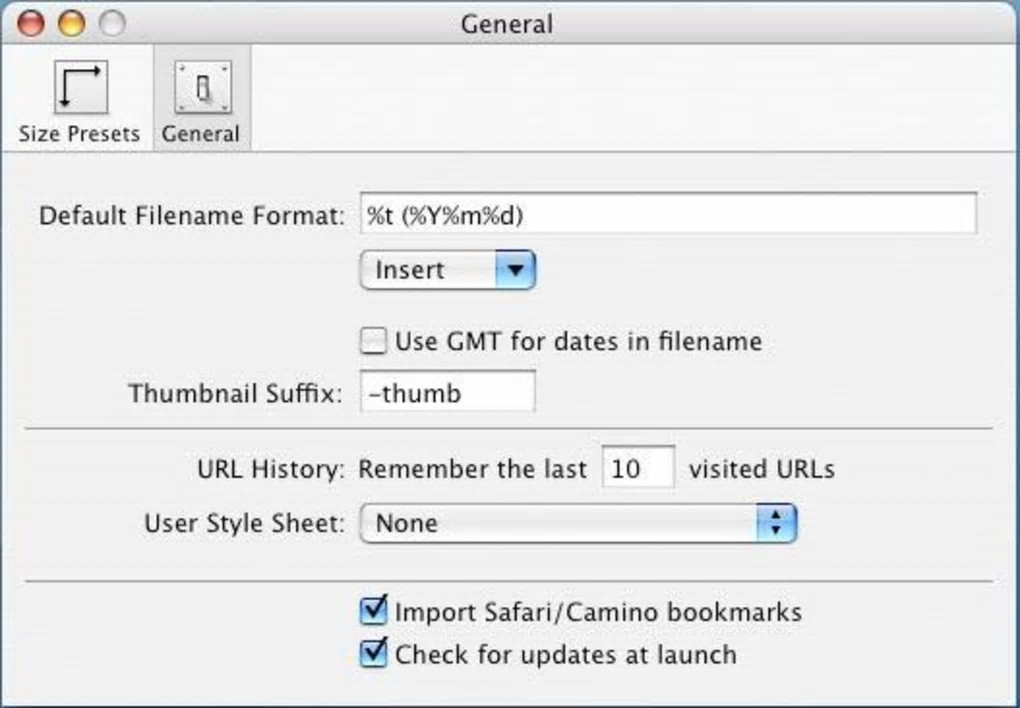Viewport: 1020px width, 708px height.
Task: Toggle Import Safari/Camino bookmarks checkbox
Action: point(373,610)
